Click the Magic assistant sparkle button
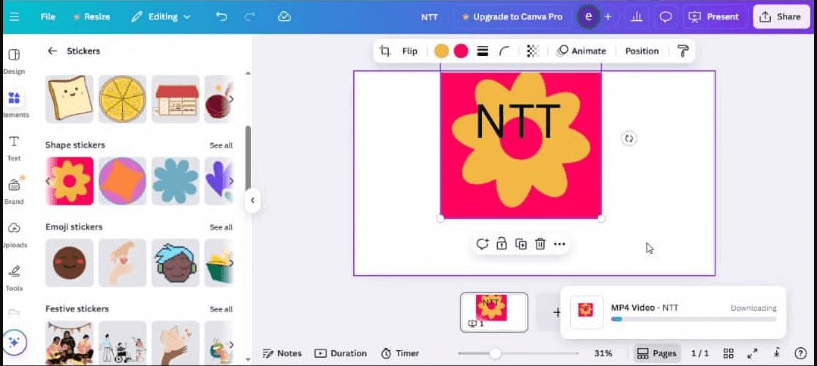Image resolution: width=817 pixels, height=366 pixels. (x=14, y=342)
